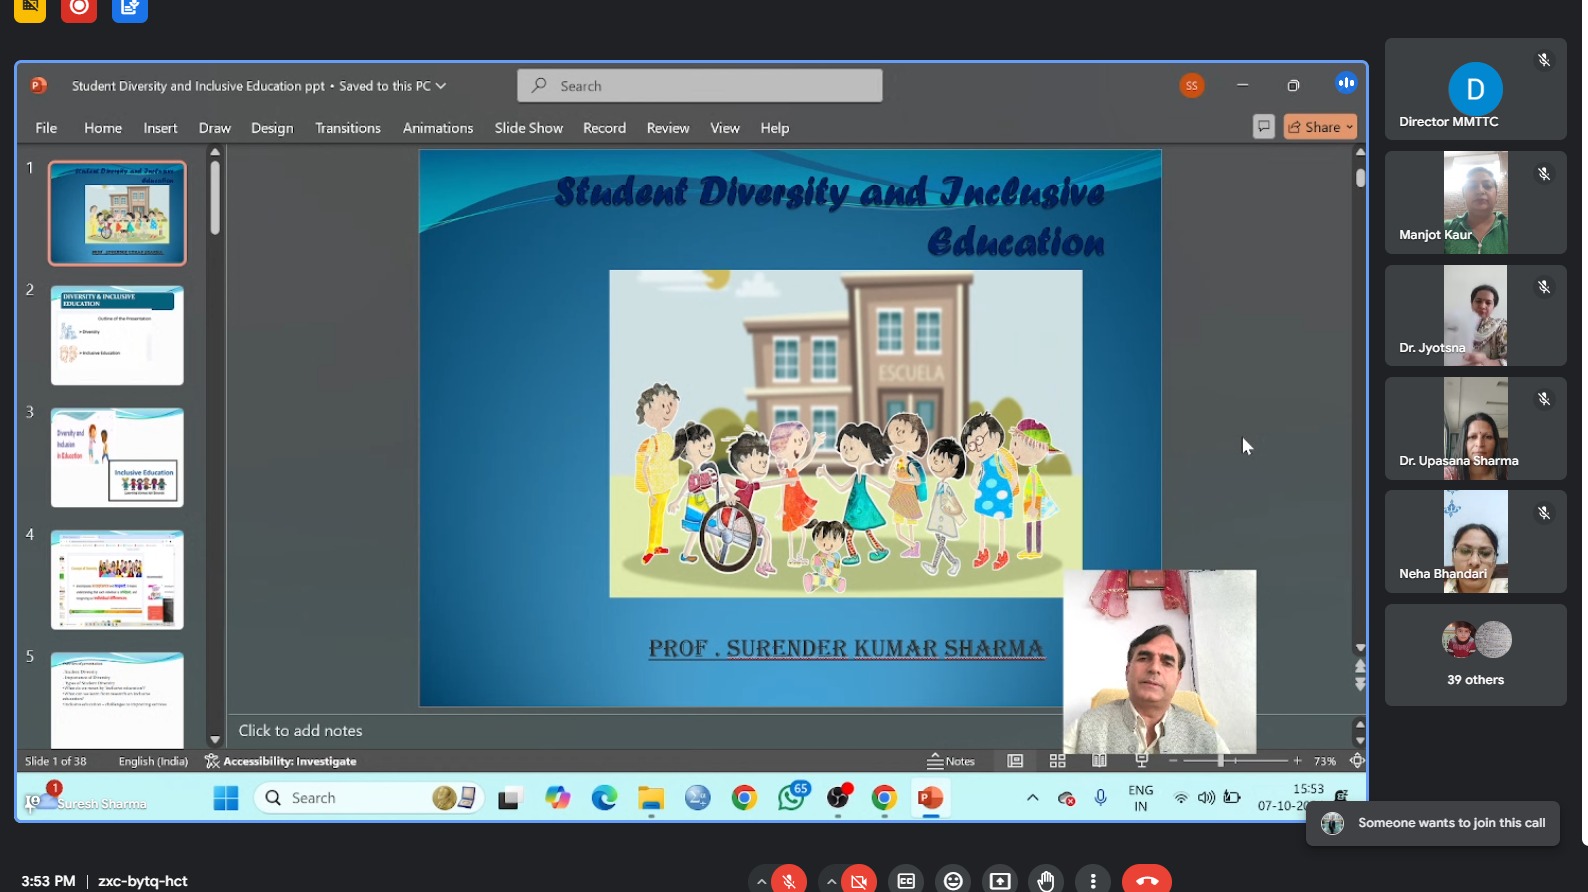Click the 'PROF . SURENDER KUMAR SHARMA' text

pos(846,649)
